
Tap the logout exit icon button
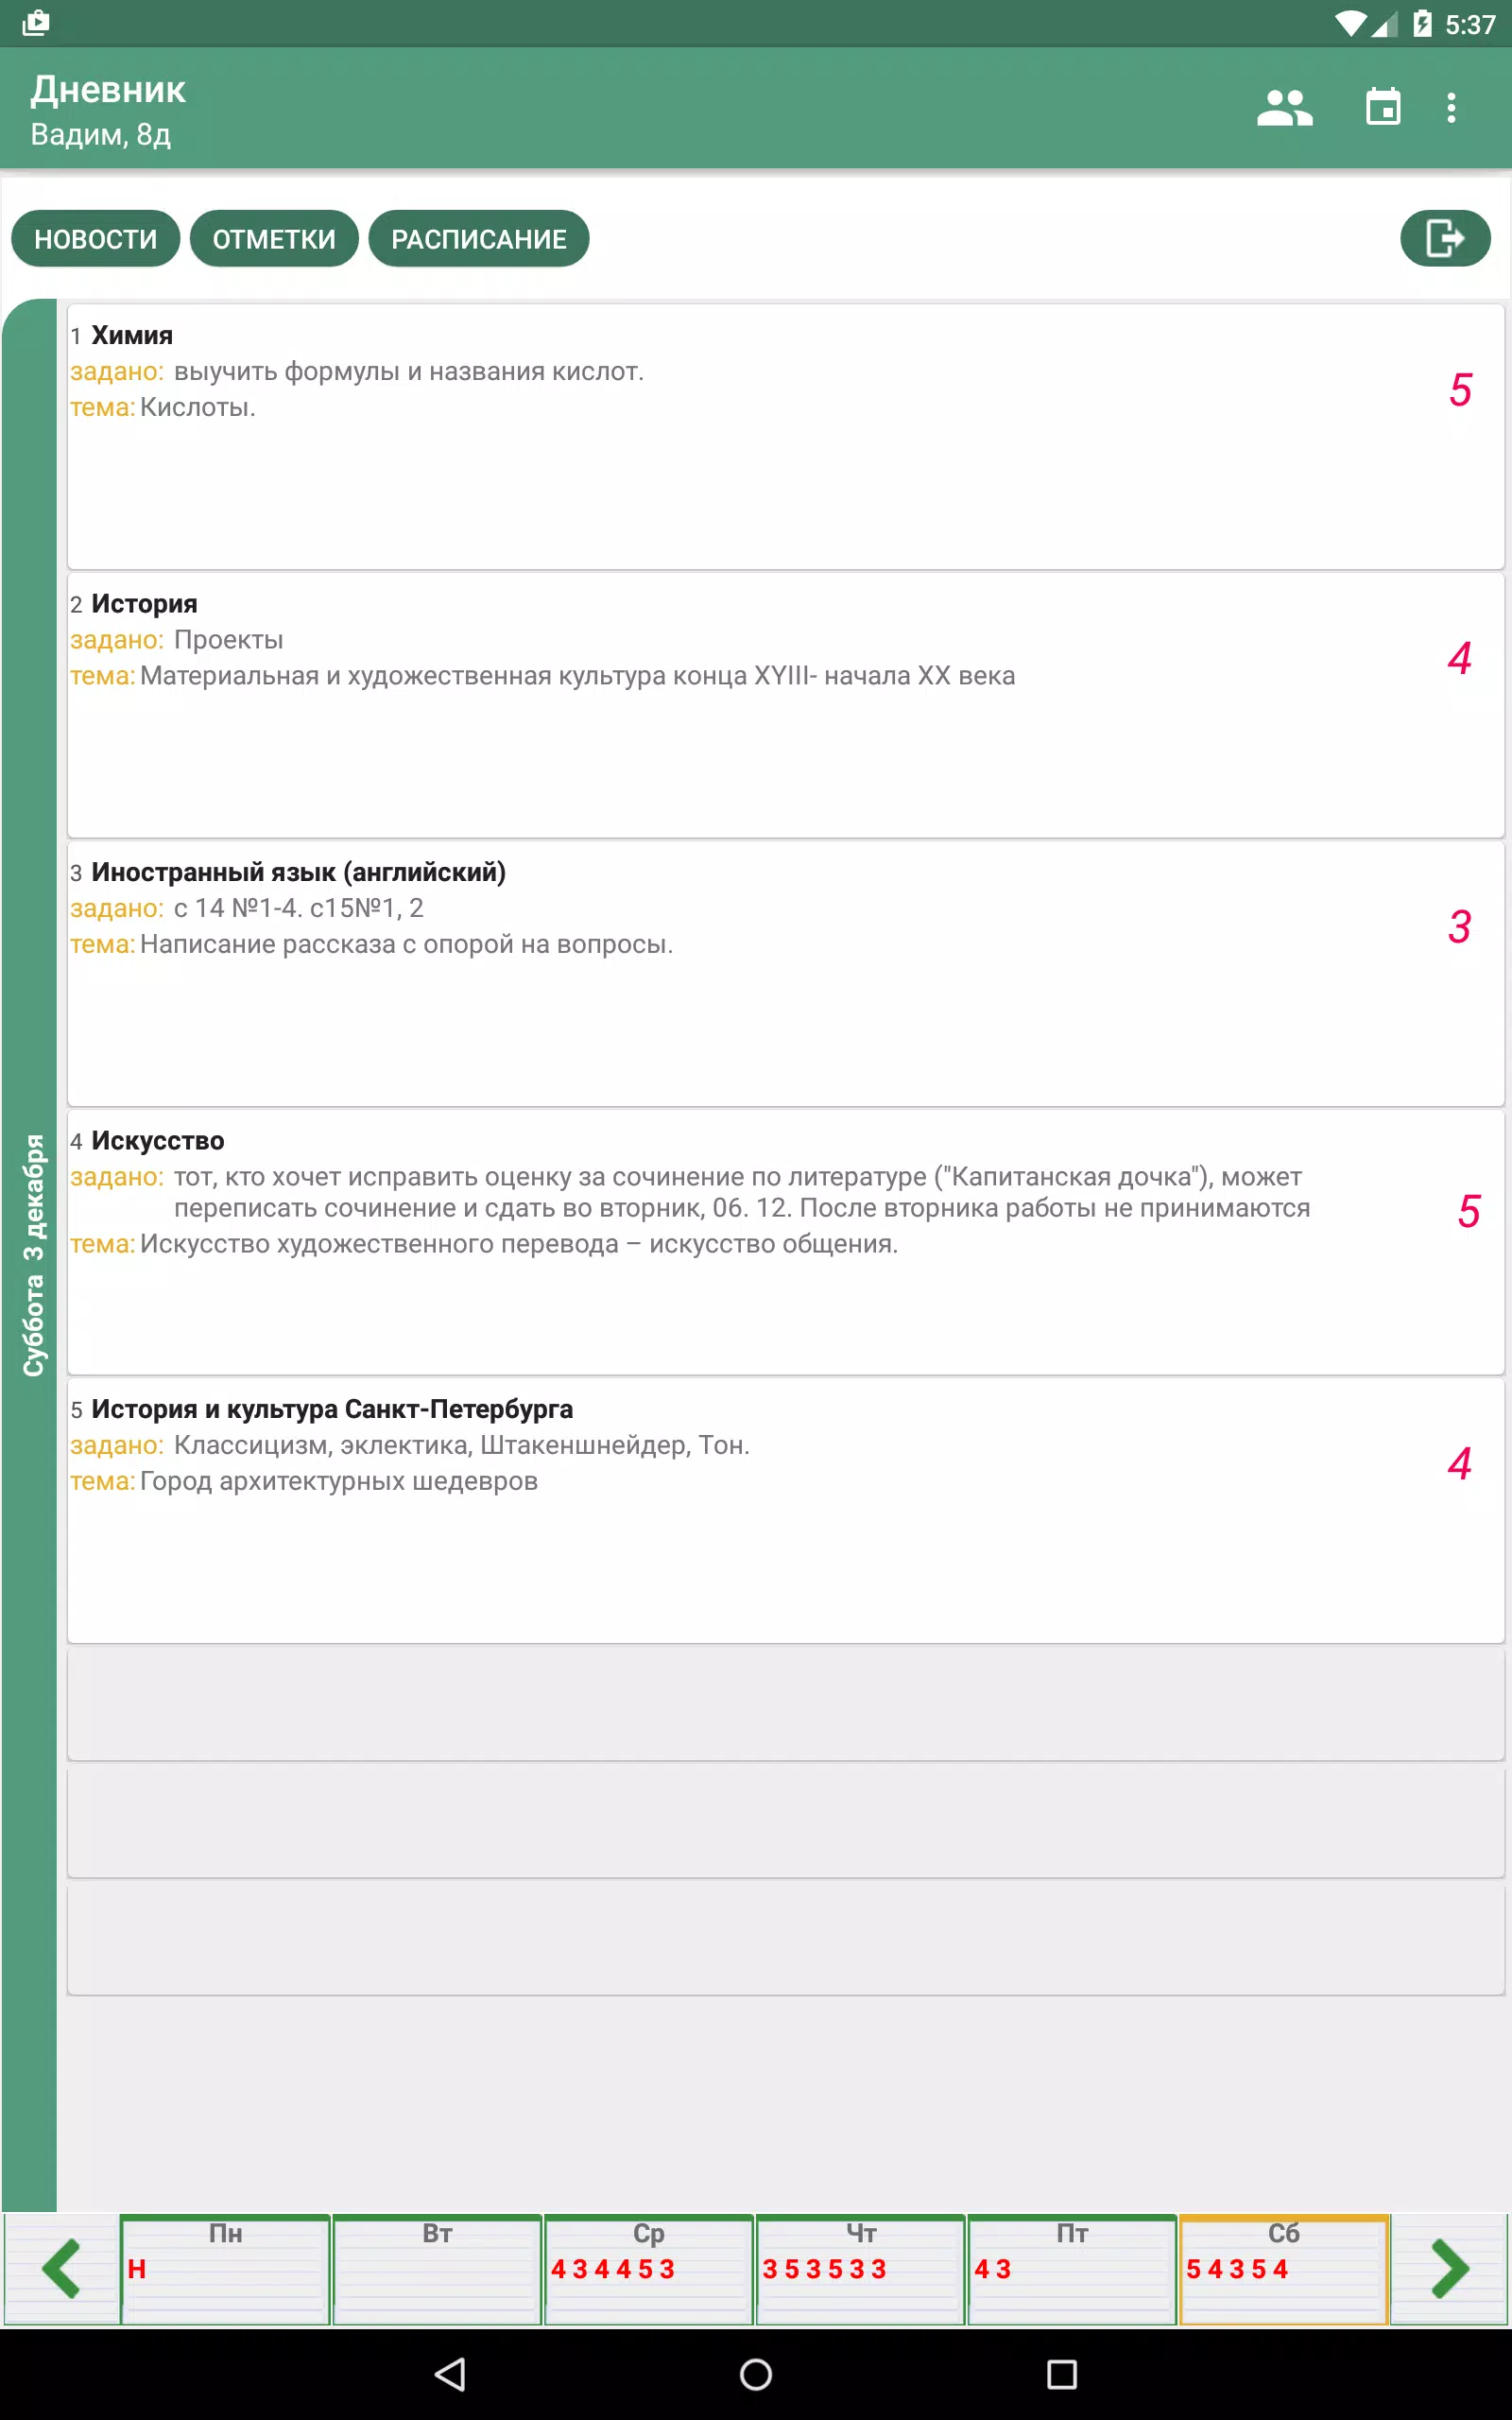pos(1445,238)
